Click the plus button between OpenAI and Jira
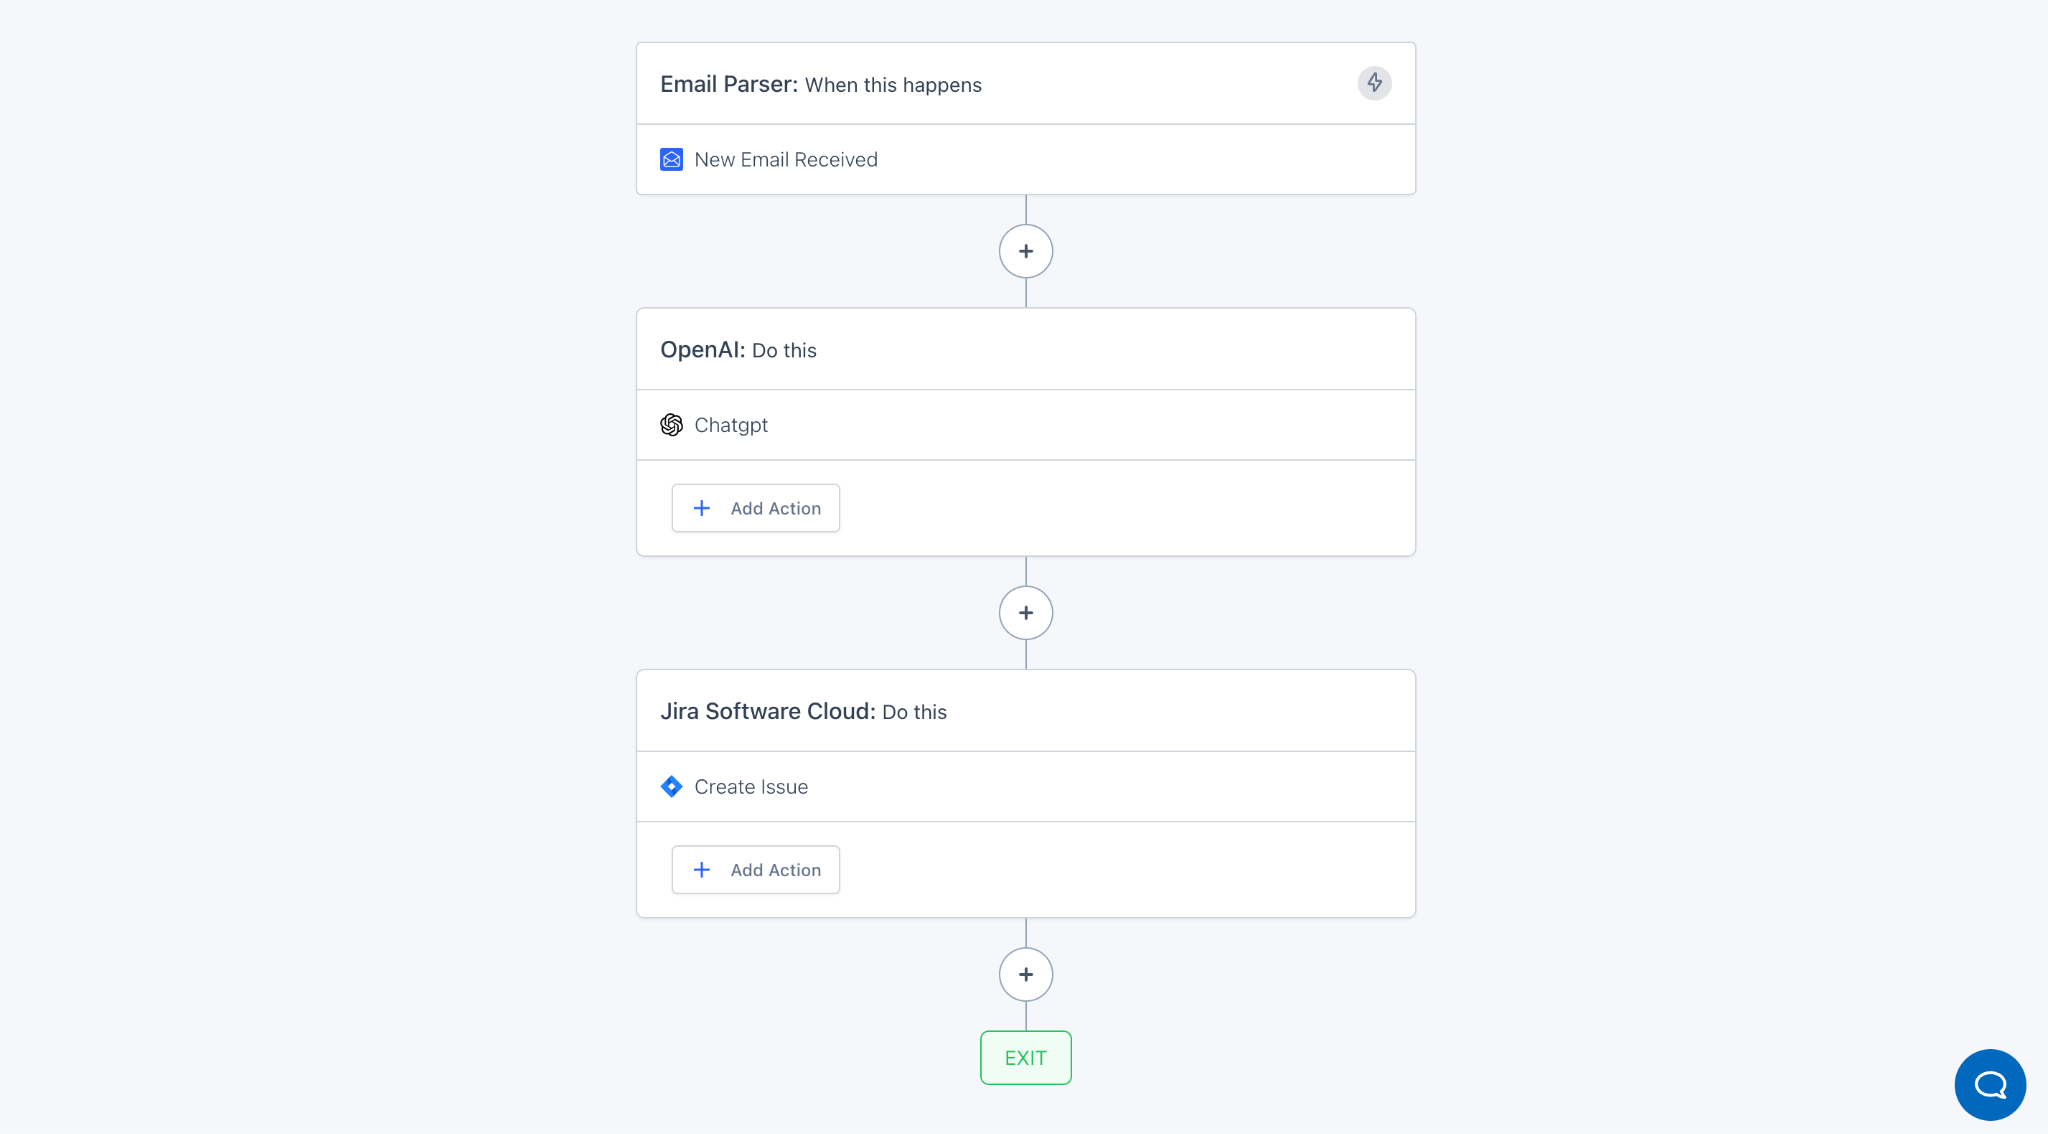2048x1134 pixels. (x=1025, y=612)
